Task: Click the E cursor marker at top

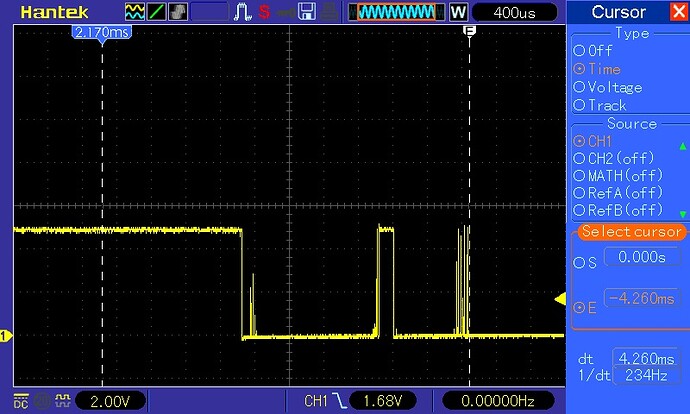Action: [470, 31]
